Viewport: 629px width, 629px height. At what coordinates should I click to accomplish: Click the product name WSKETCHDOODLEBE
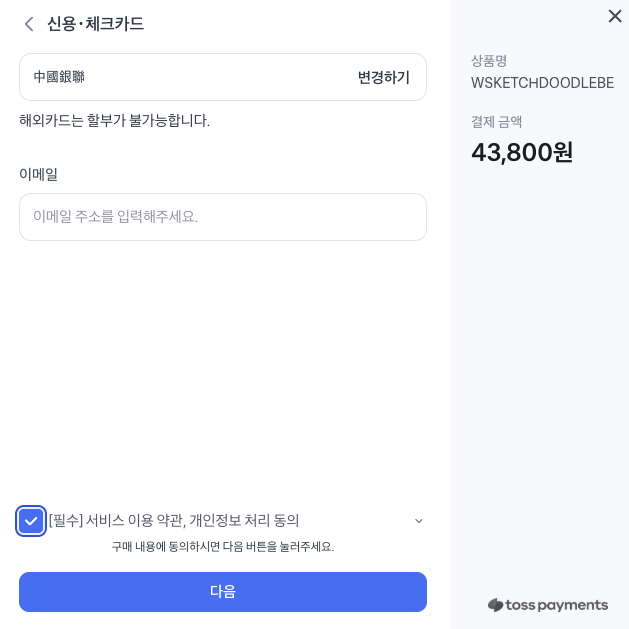pyautogui.click(x=542, y=83)
